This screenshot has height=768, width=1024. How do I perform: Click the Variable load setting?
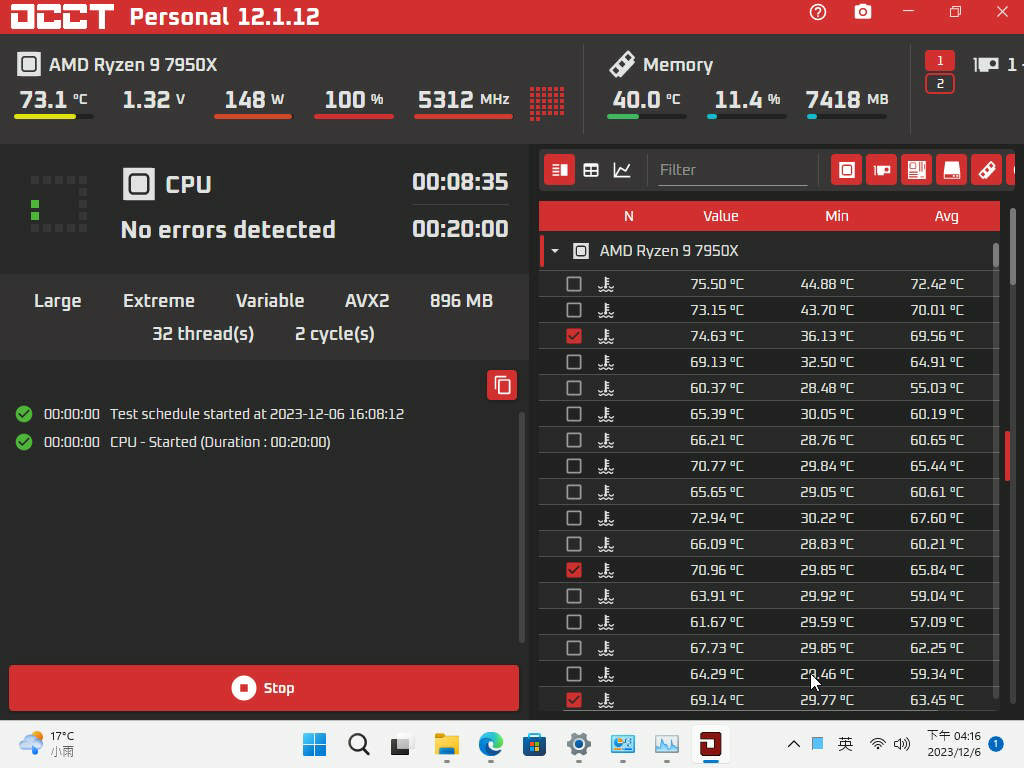(270, 300)
